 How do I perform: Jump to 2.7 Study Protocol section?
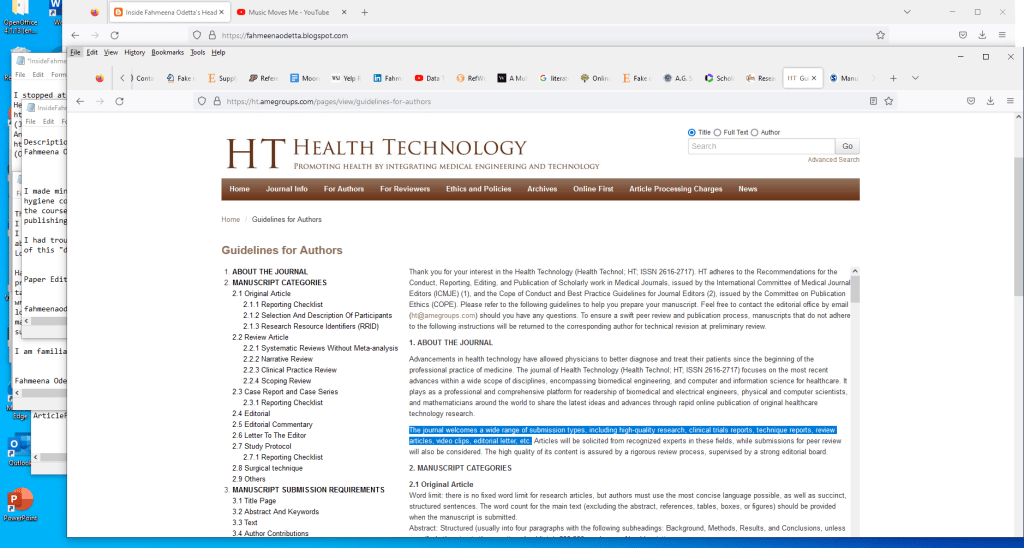(261, 446)
